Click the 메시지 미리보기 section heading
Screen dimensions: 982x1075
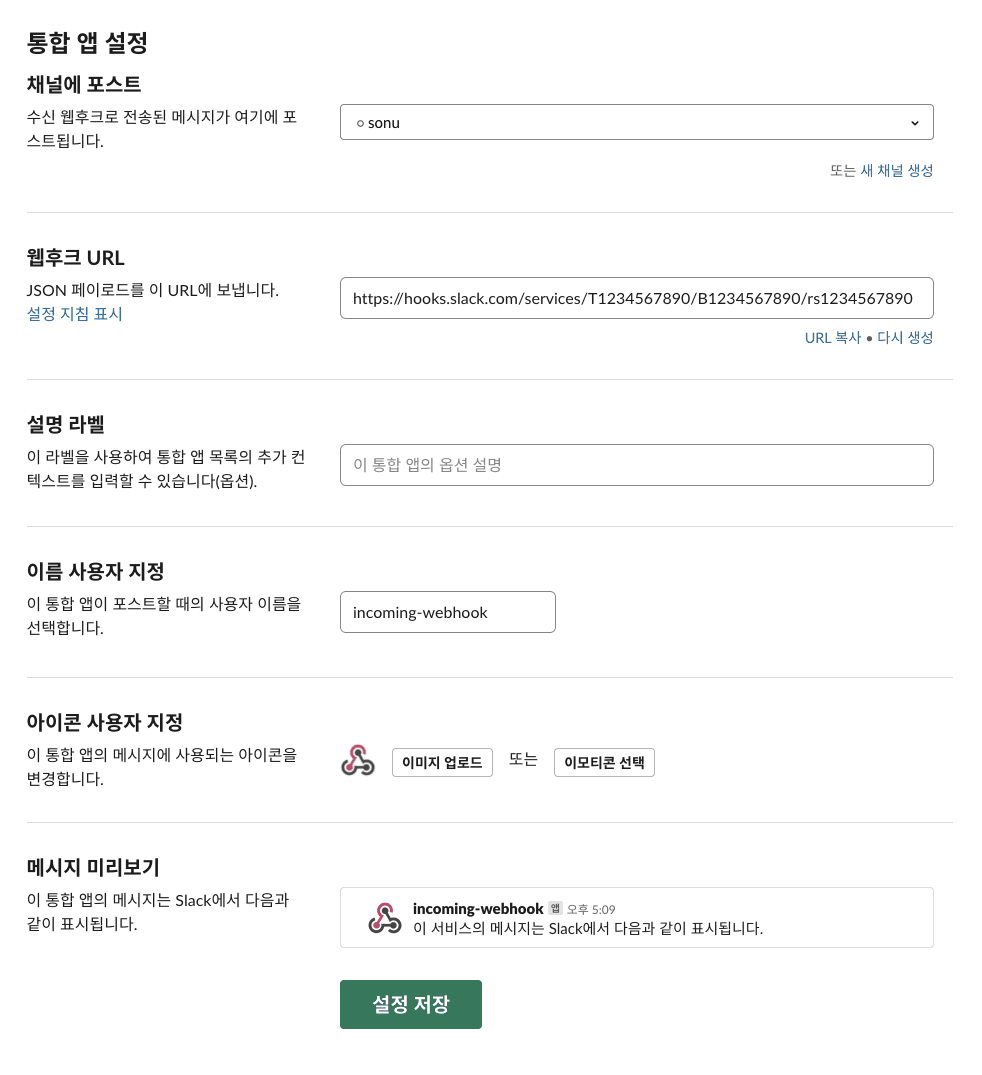(93, 867)
